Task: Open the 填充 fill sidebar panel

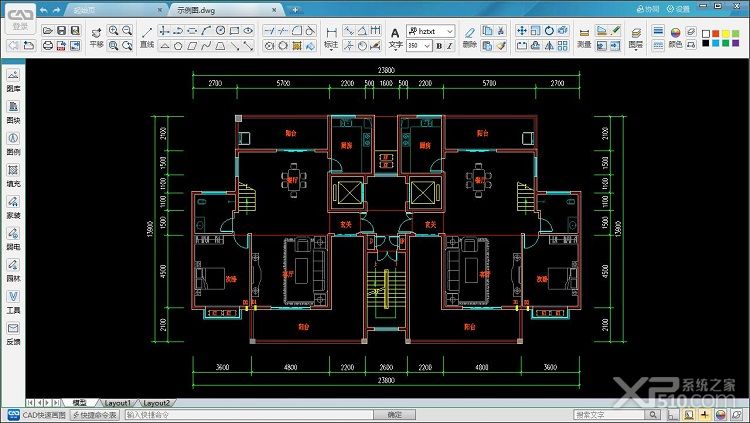Action: tap(13, 176)
